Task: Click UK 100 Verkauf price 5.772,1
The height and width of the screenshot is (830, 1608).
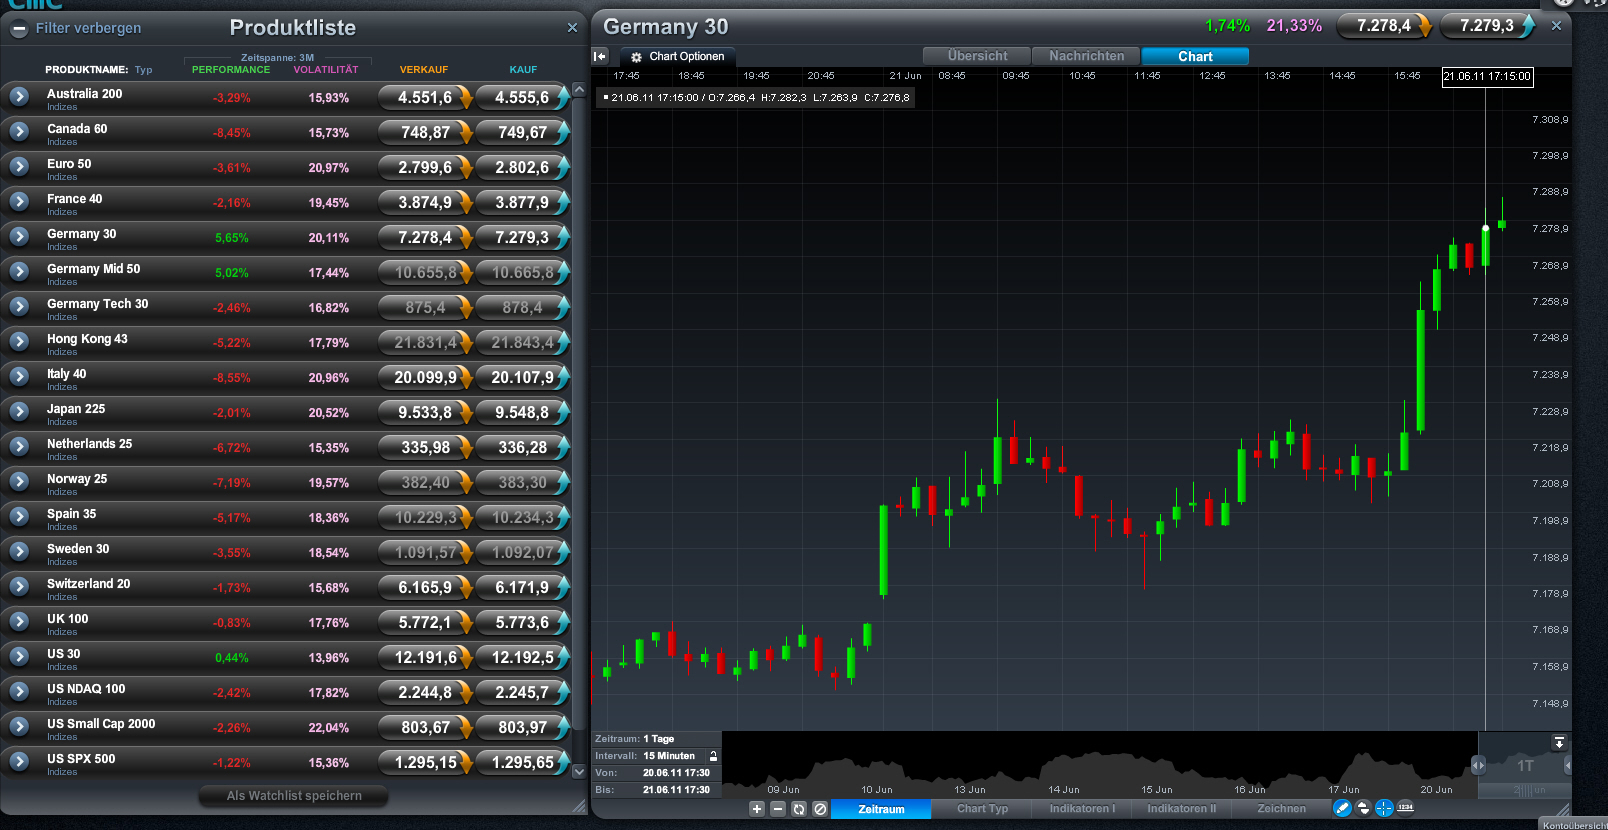Action: point(425,622)
